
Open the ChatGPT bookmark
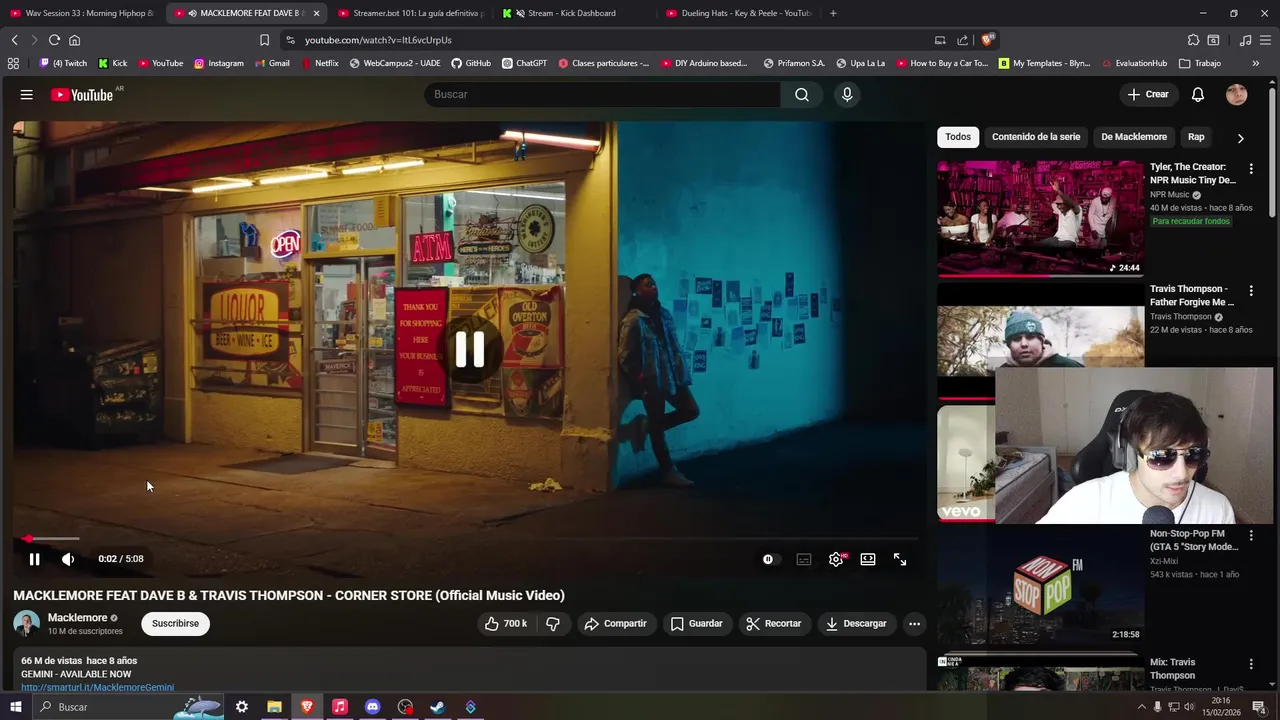pyautogui.click(x=525, y=63)
